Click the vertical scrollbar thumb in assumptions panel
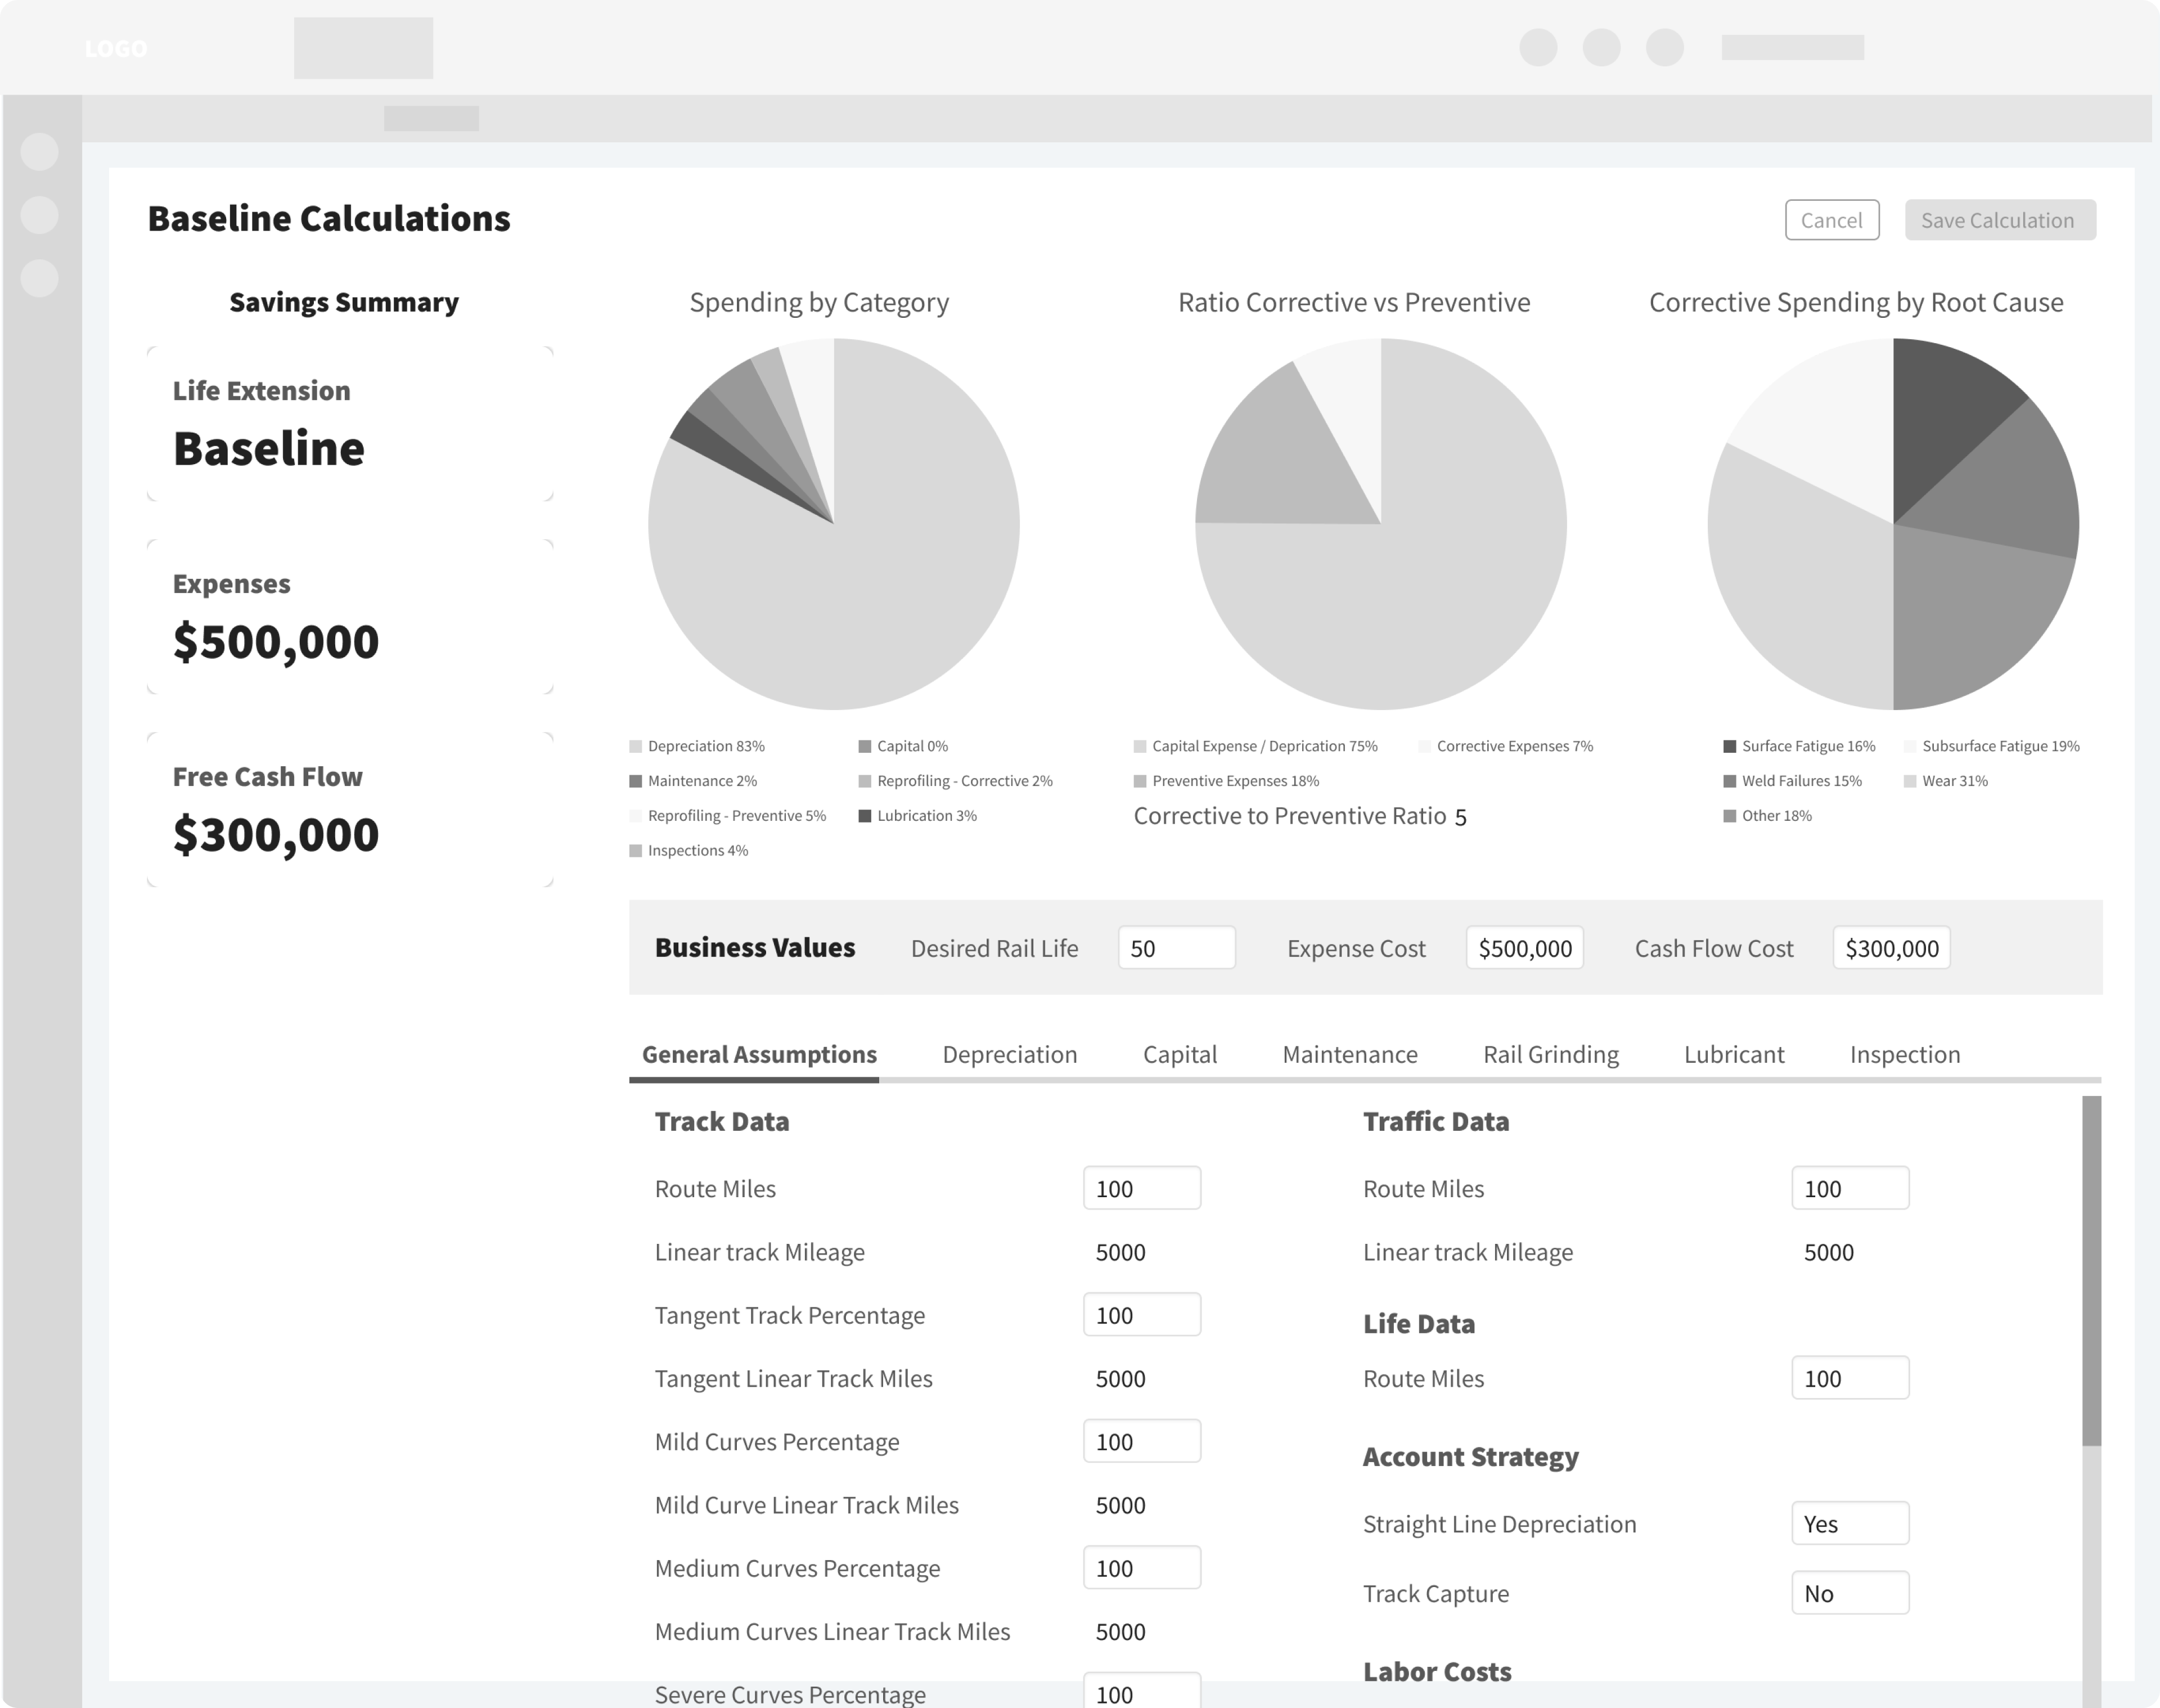This screenshot has height=1708, width=2160. (x=2091, y=1270)
